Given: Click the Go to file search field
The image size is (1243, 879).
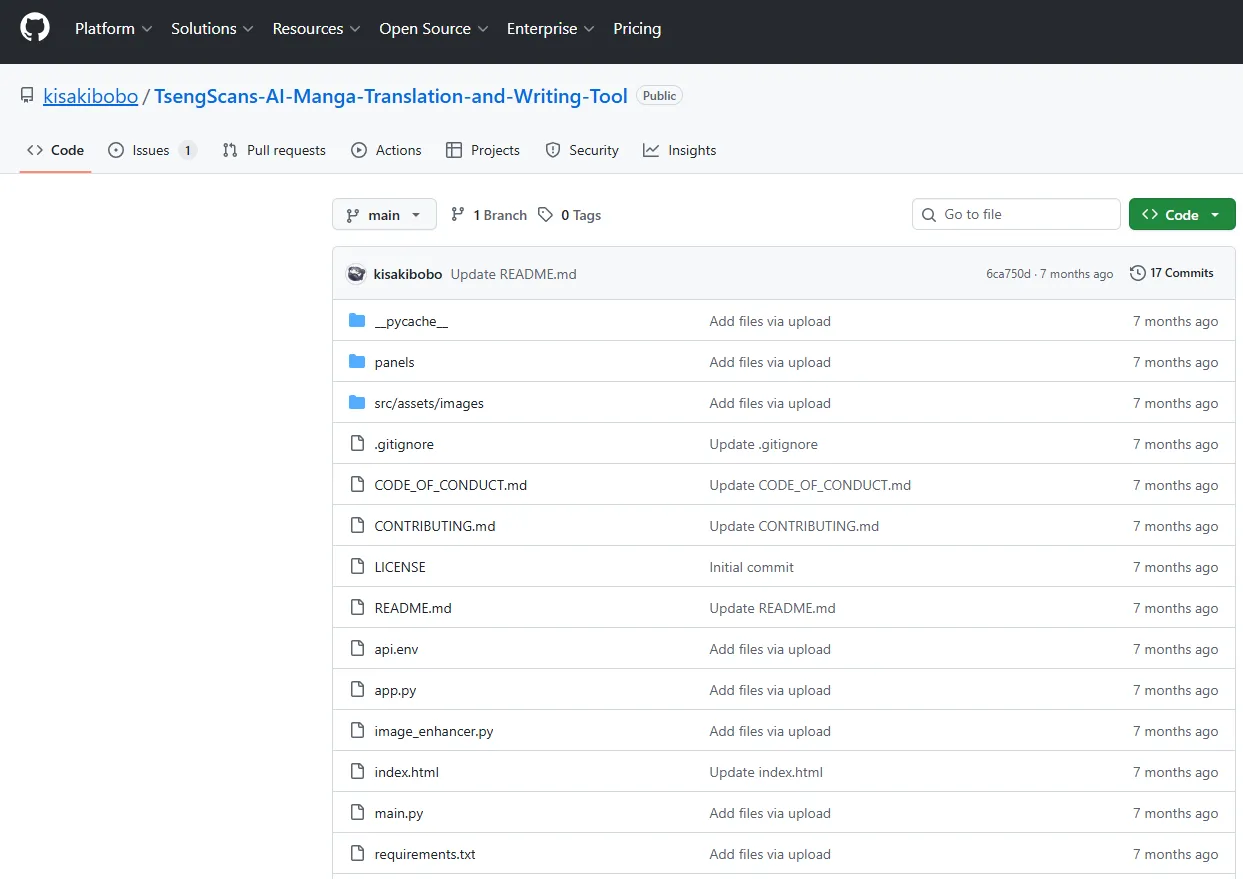Looking at the screenshot, I should point(1016,214).
